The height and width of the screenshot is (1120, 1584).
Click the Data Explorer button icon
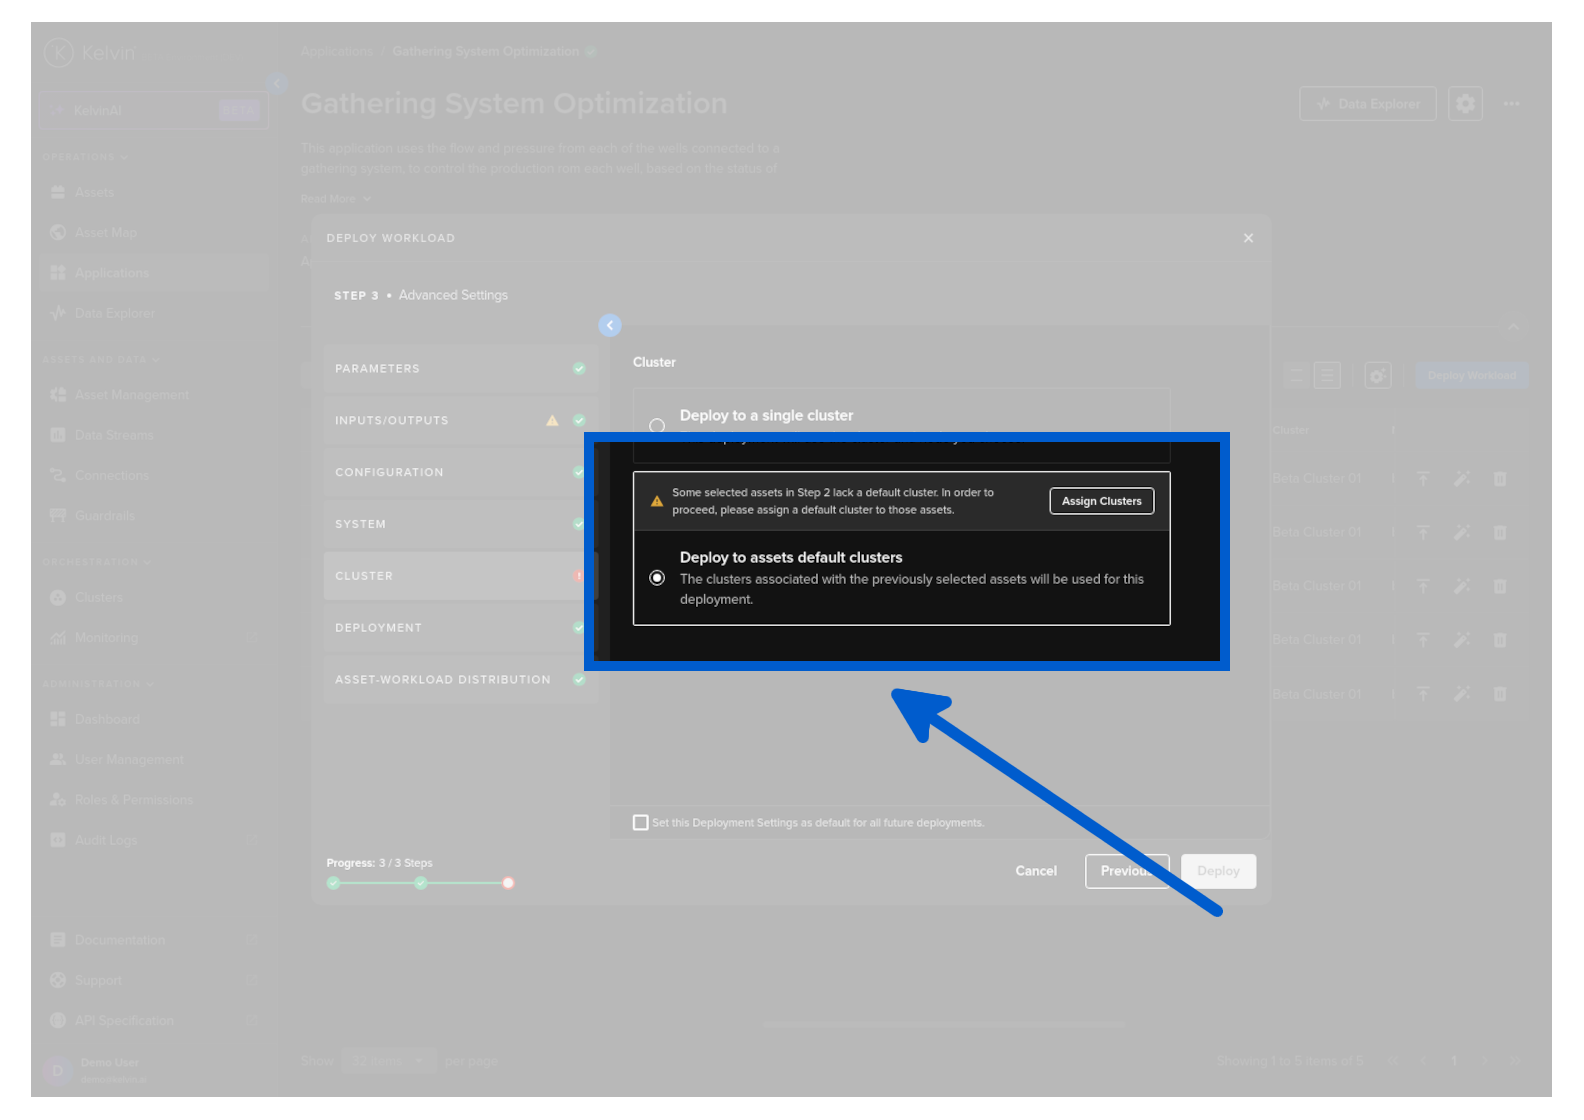tap(1324, 104)
